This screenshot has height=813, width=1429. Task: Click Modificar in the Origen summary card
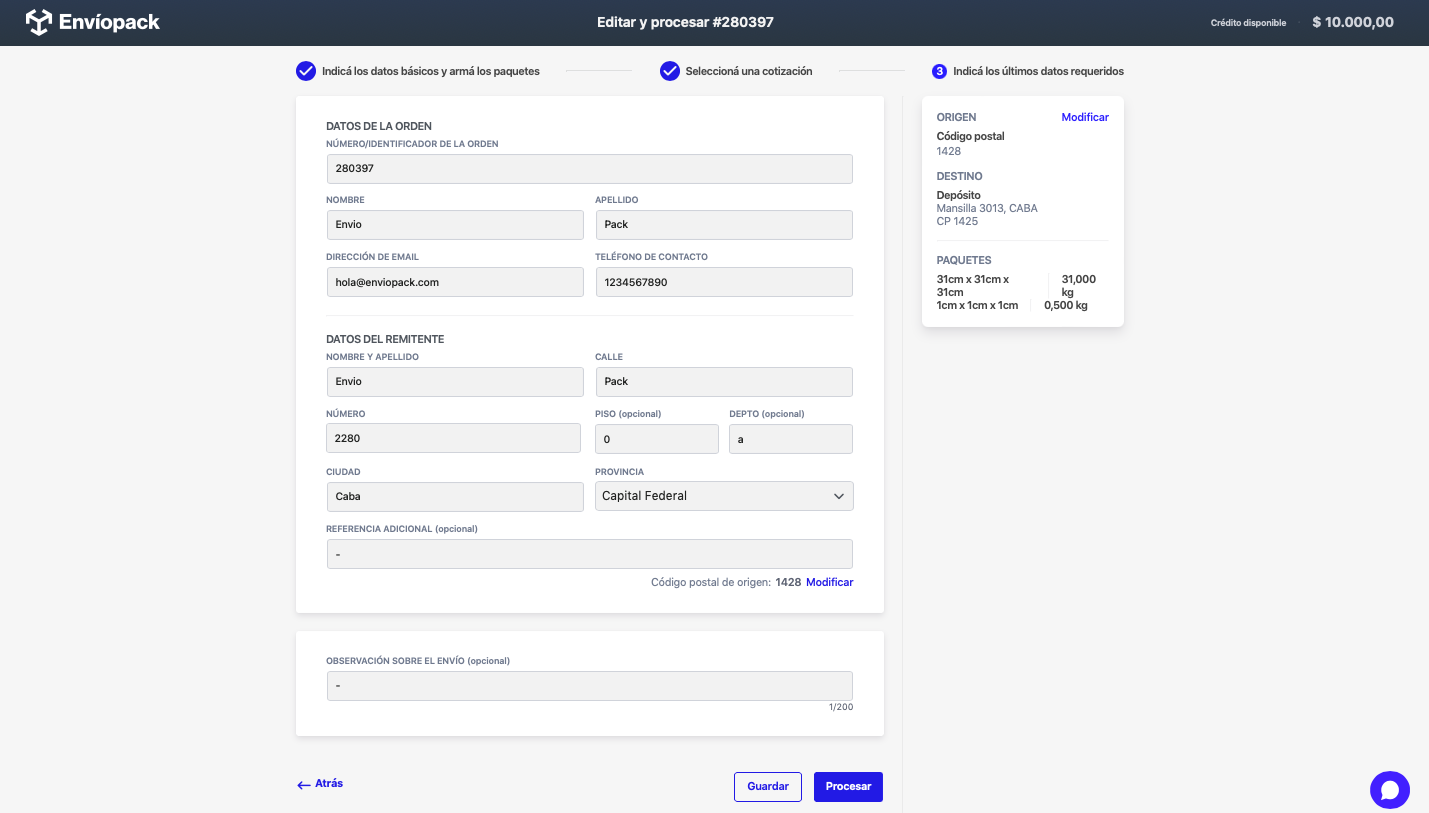[x=1085, y=117]
